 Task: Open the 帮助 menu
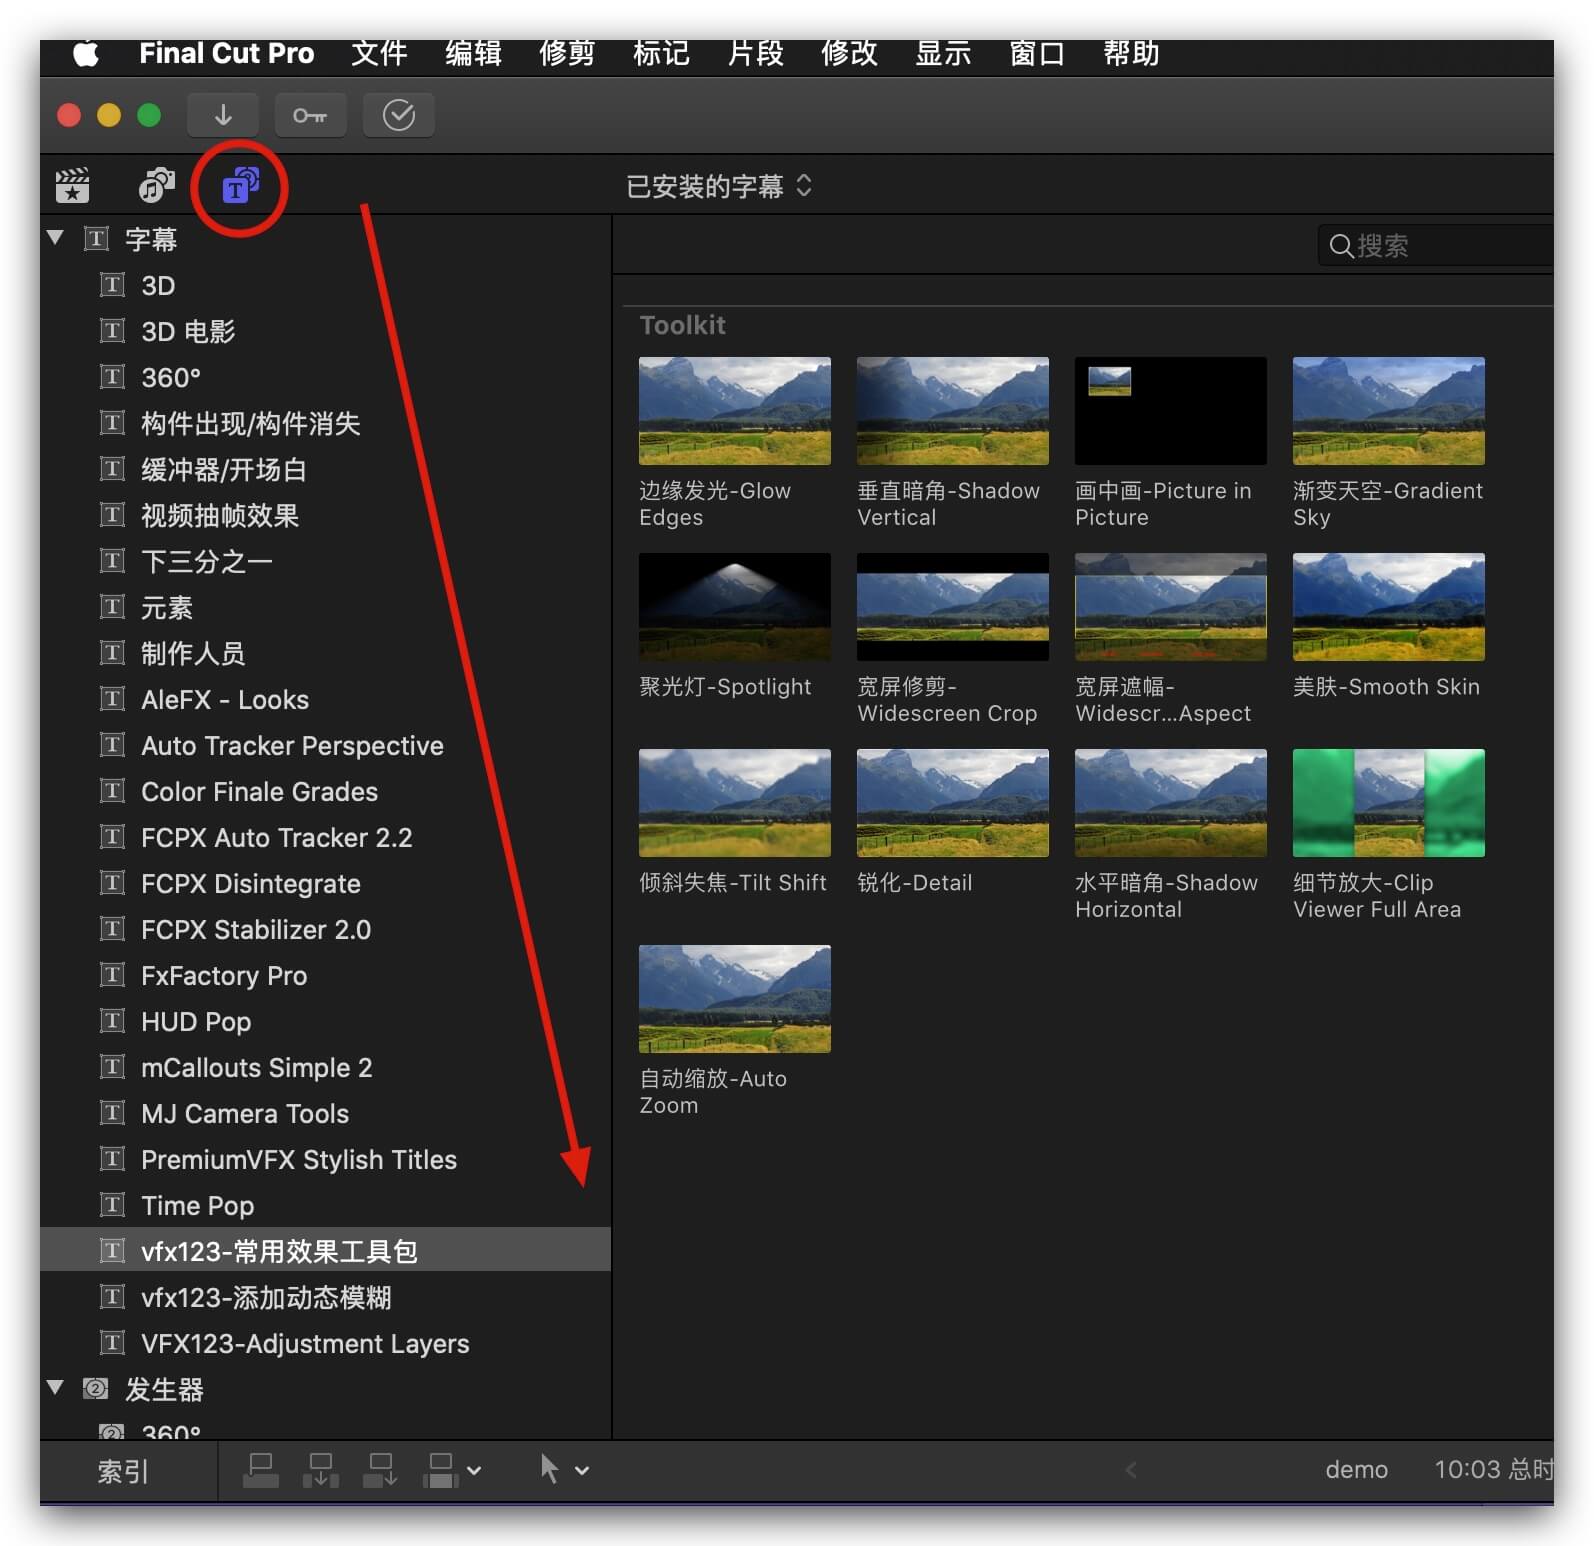pyautogui.click(x=1131, y=53)
